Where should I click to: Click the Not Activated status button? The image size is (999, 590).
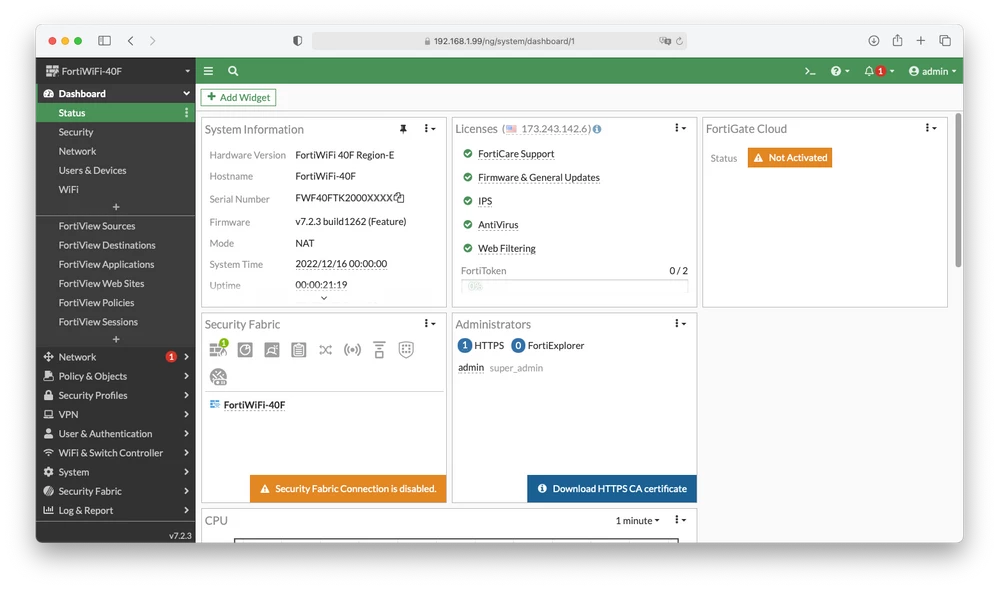(790, 158)
